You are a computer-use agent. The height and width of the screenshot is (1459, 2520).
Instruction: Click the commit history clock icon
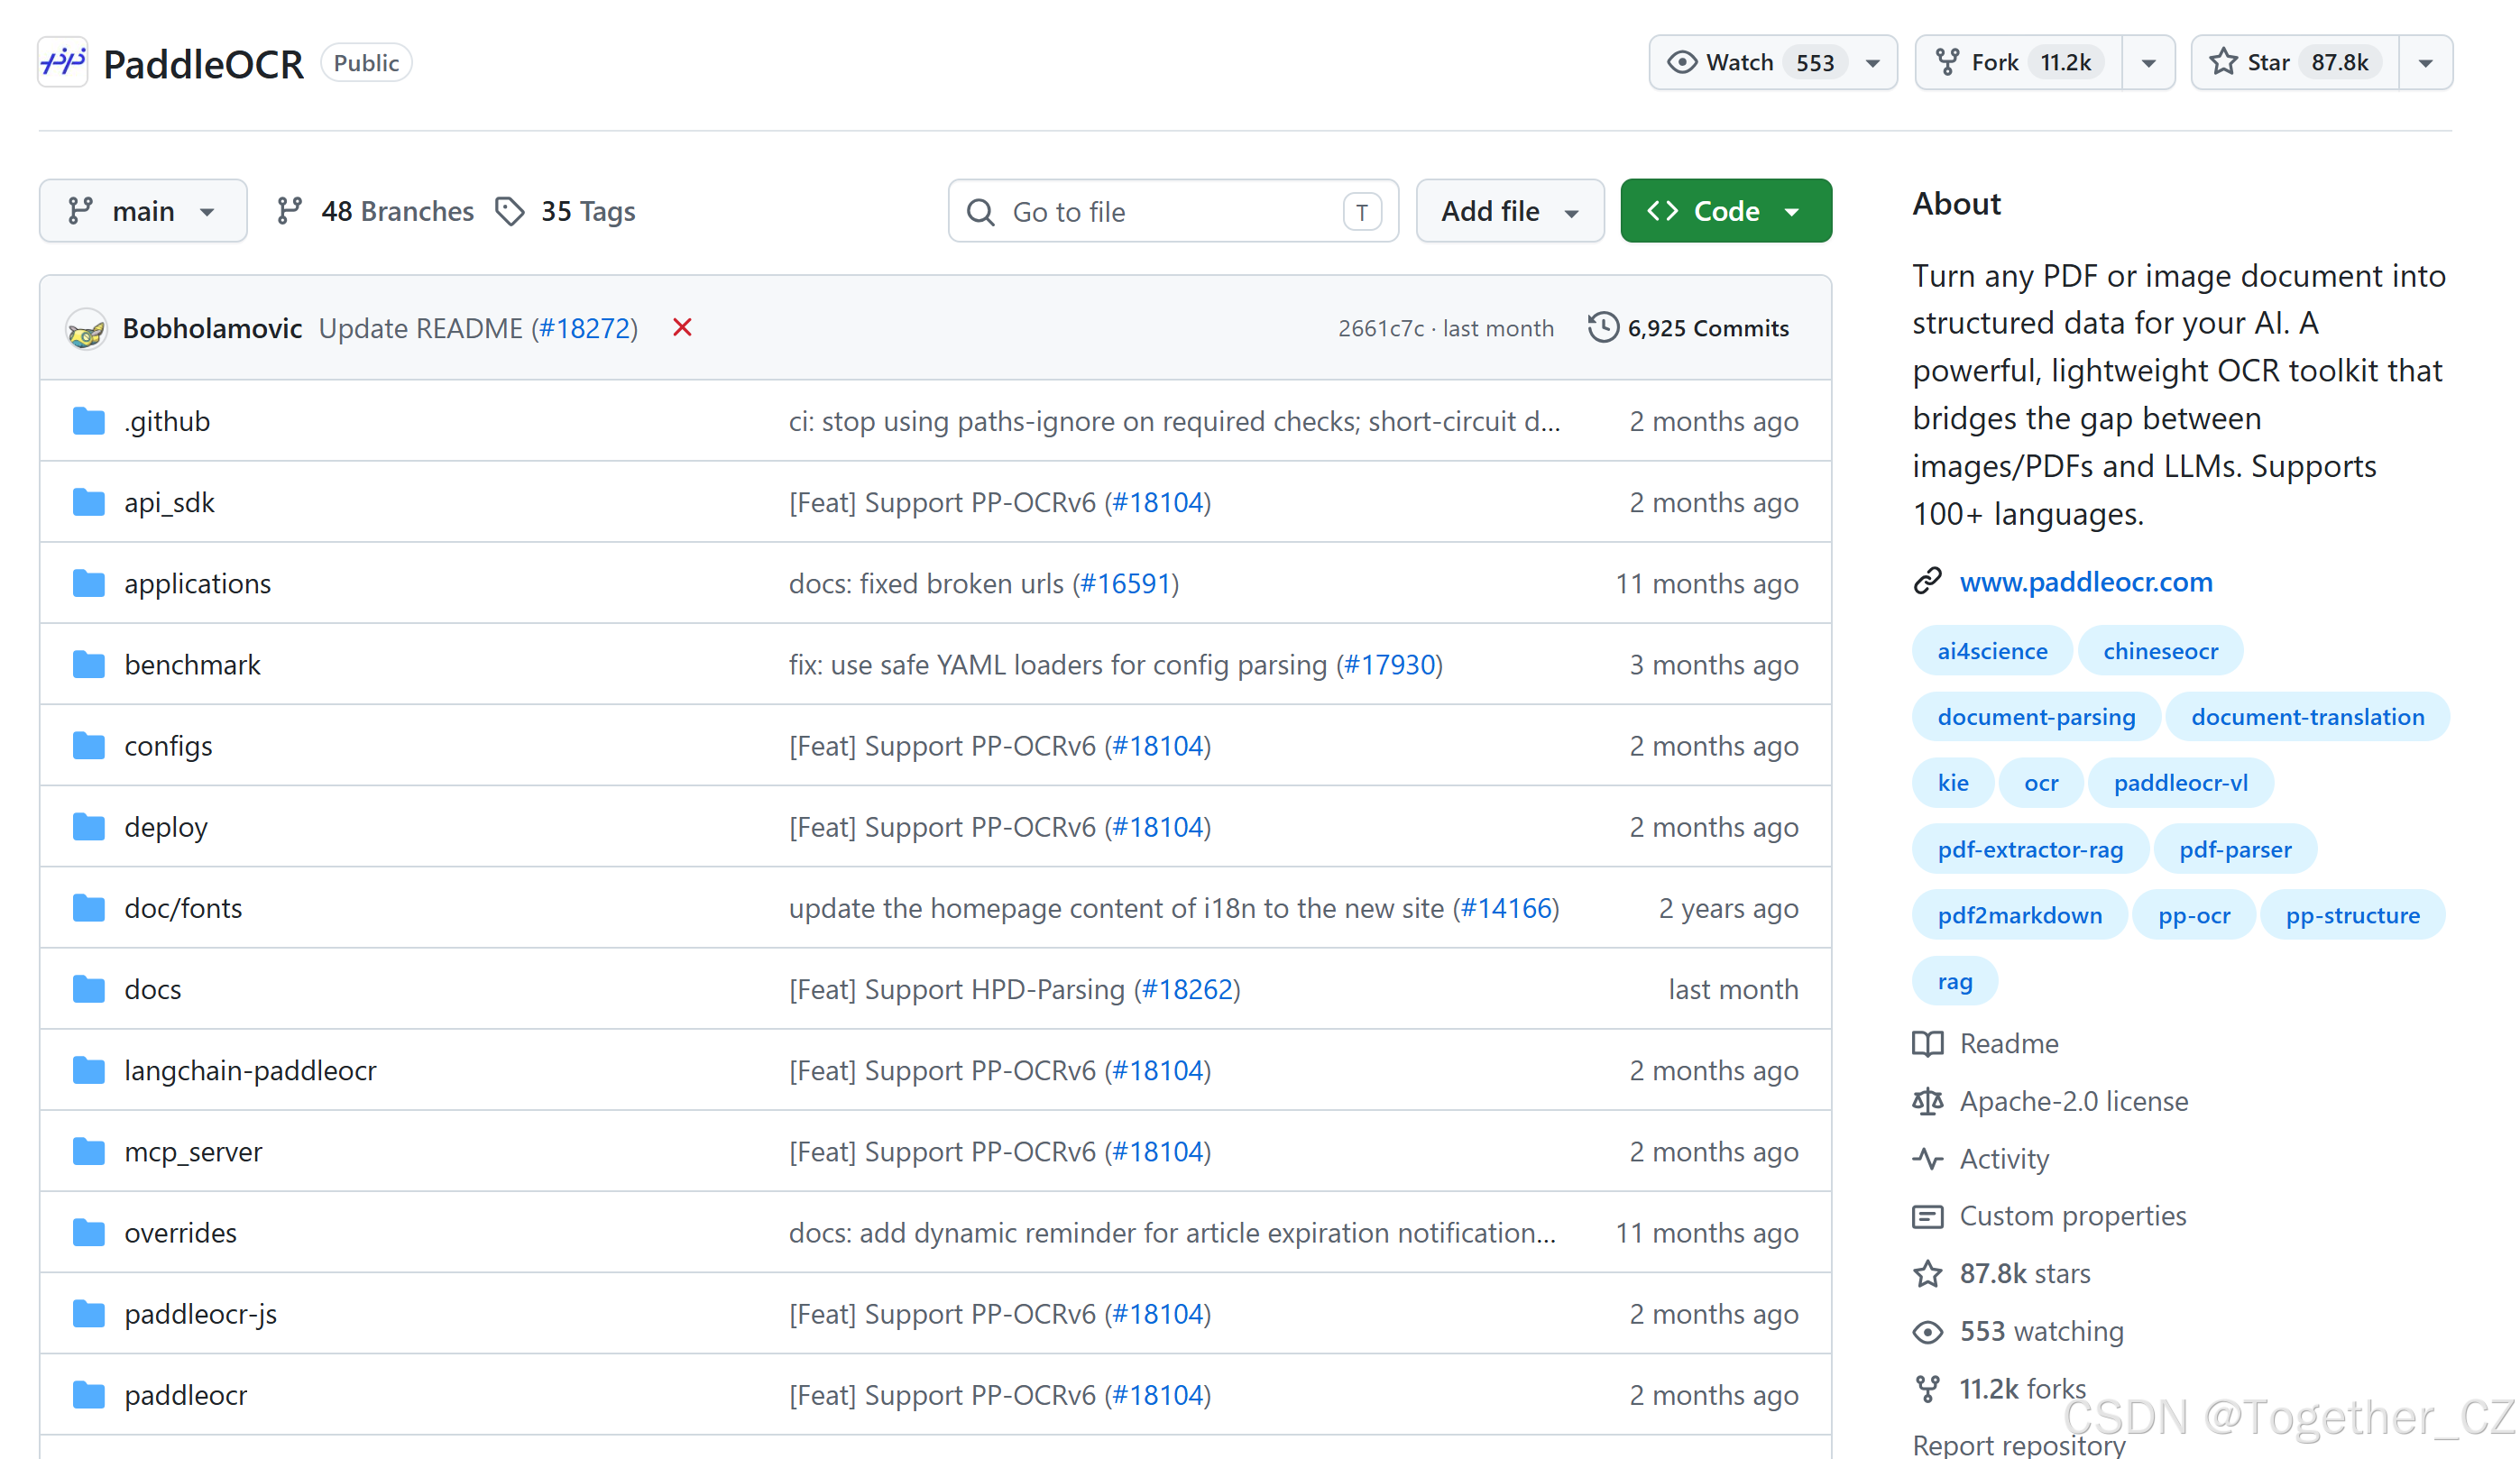click(1603, 328)
